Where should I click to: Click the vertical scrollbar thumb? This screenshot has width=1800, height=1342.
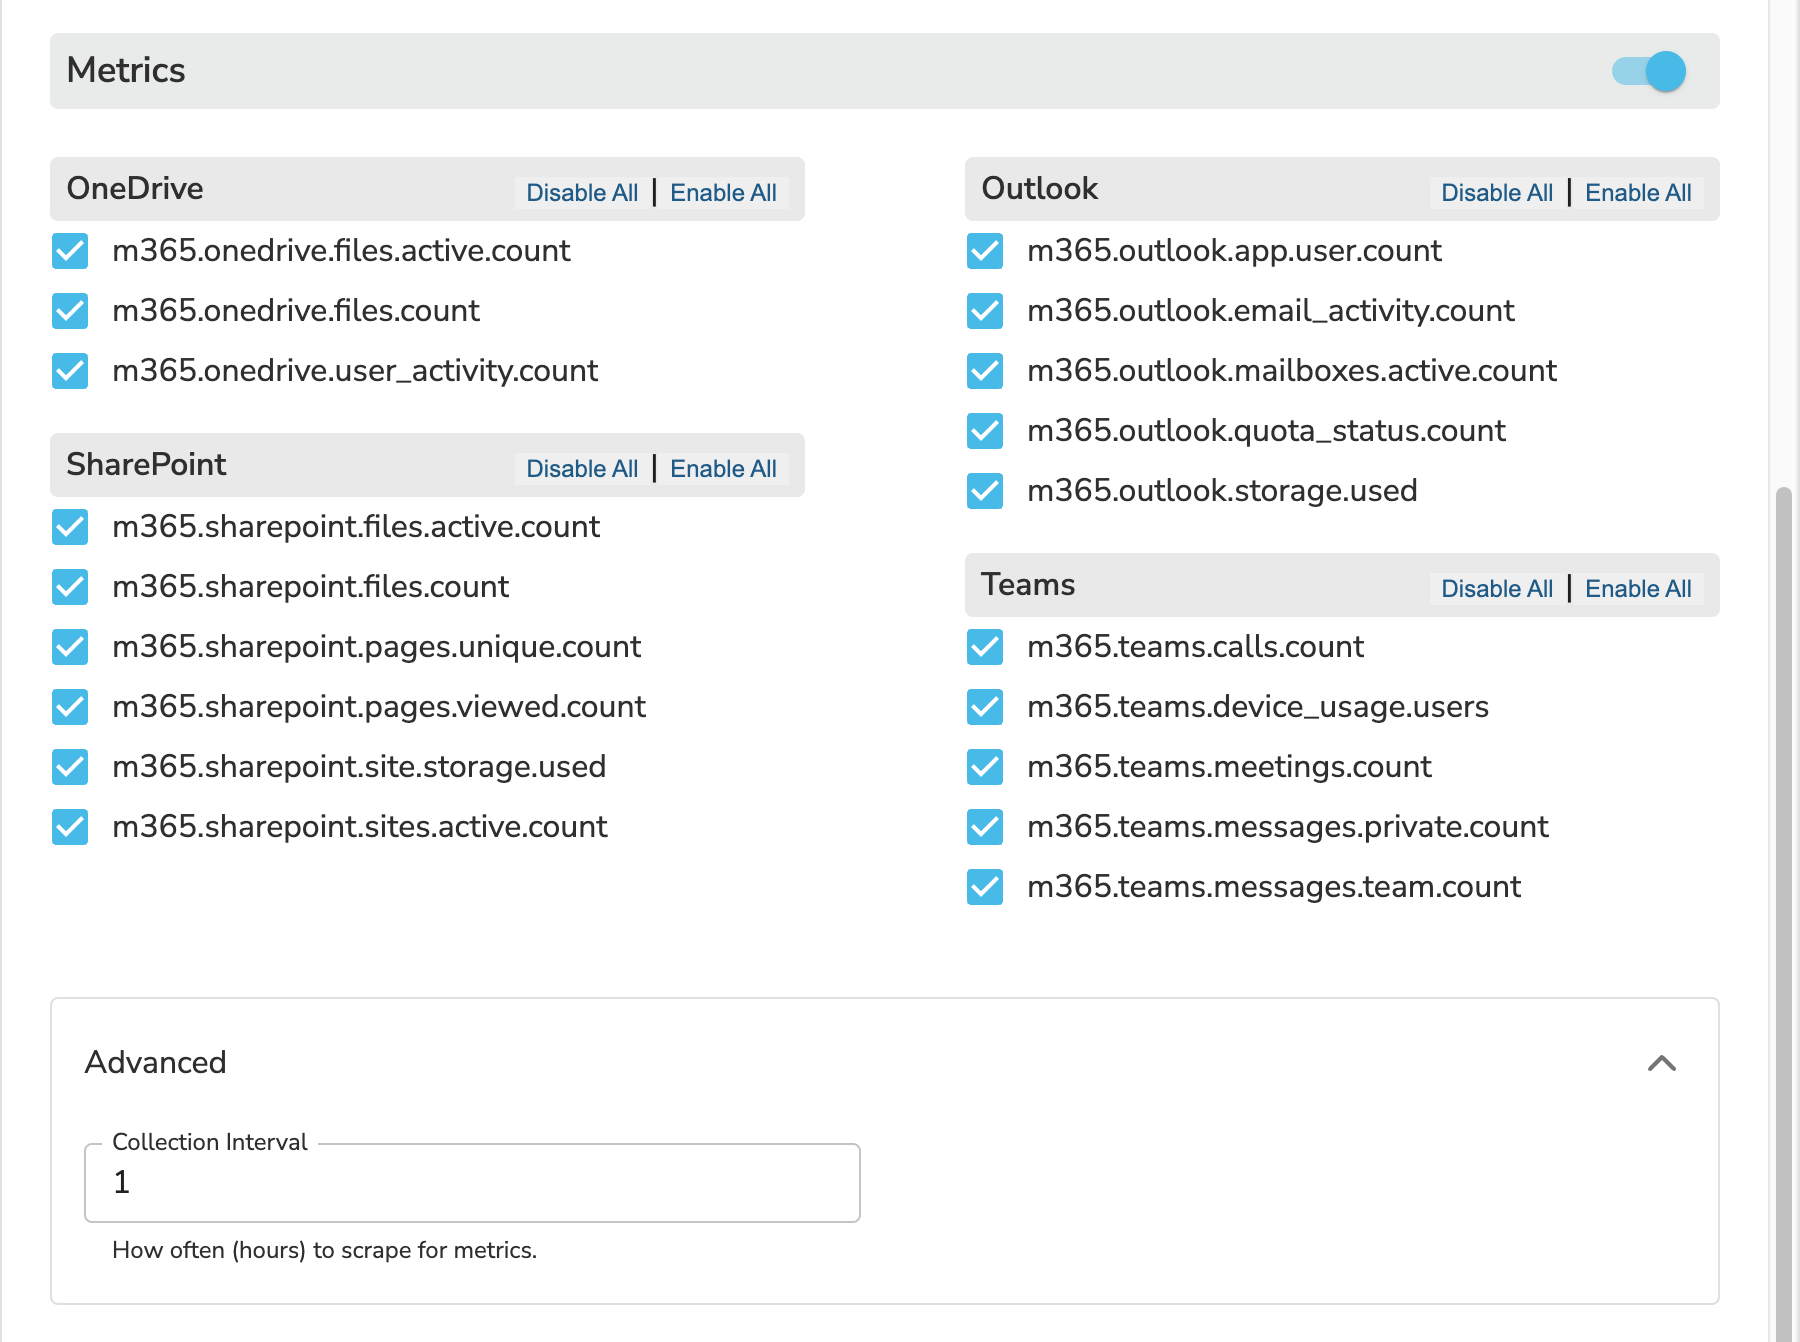pos(1783,914)
